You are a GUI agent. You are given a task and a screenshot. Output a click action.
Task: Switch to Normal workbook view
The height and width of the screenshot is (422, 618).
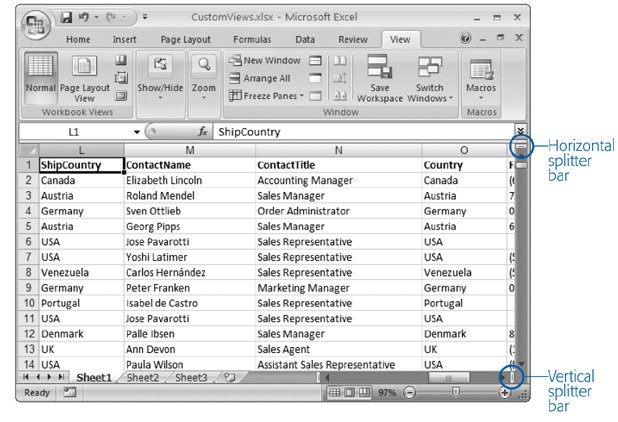40,78
